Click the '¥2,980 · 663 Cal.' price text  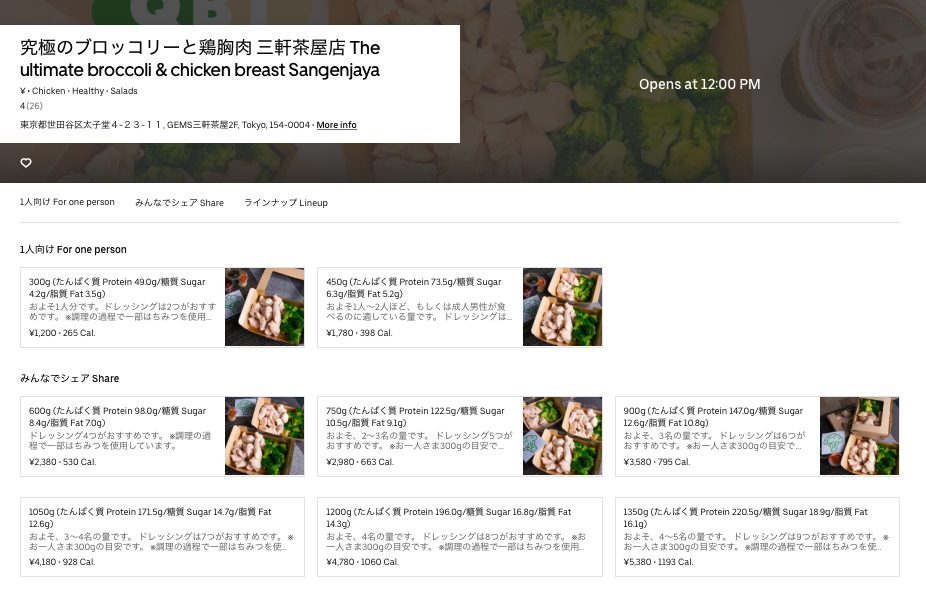pyautogui.click(x=360, y=462)
